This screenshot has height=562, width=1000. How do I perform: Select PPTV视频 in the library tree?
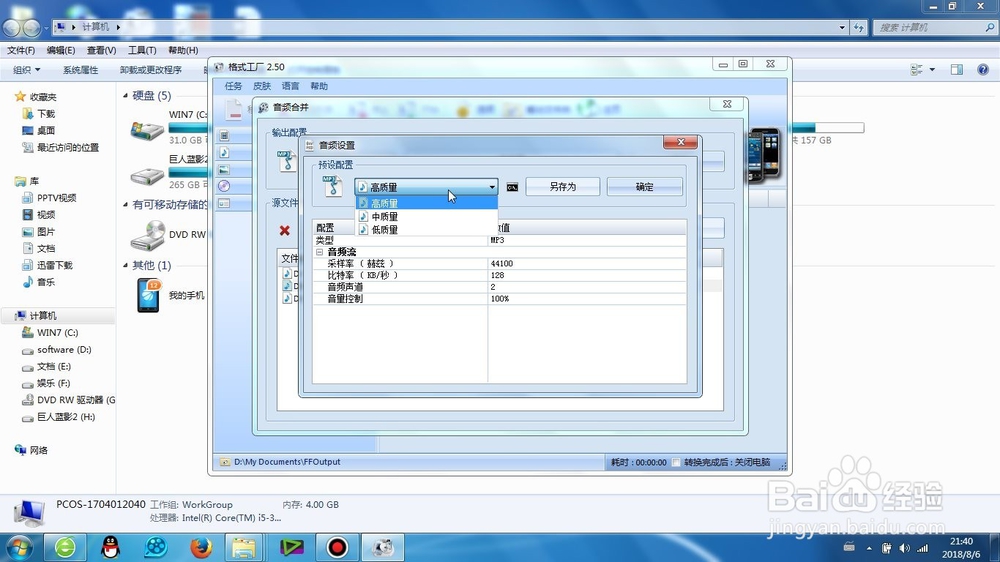(56, 198)
